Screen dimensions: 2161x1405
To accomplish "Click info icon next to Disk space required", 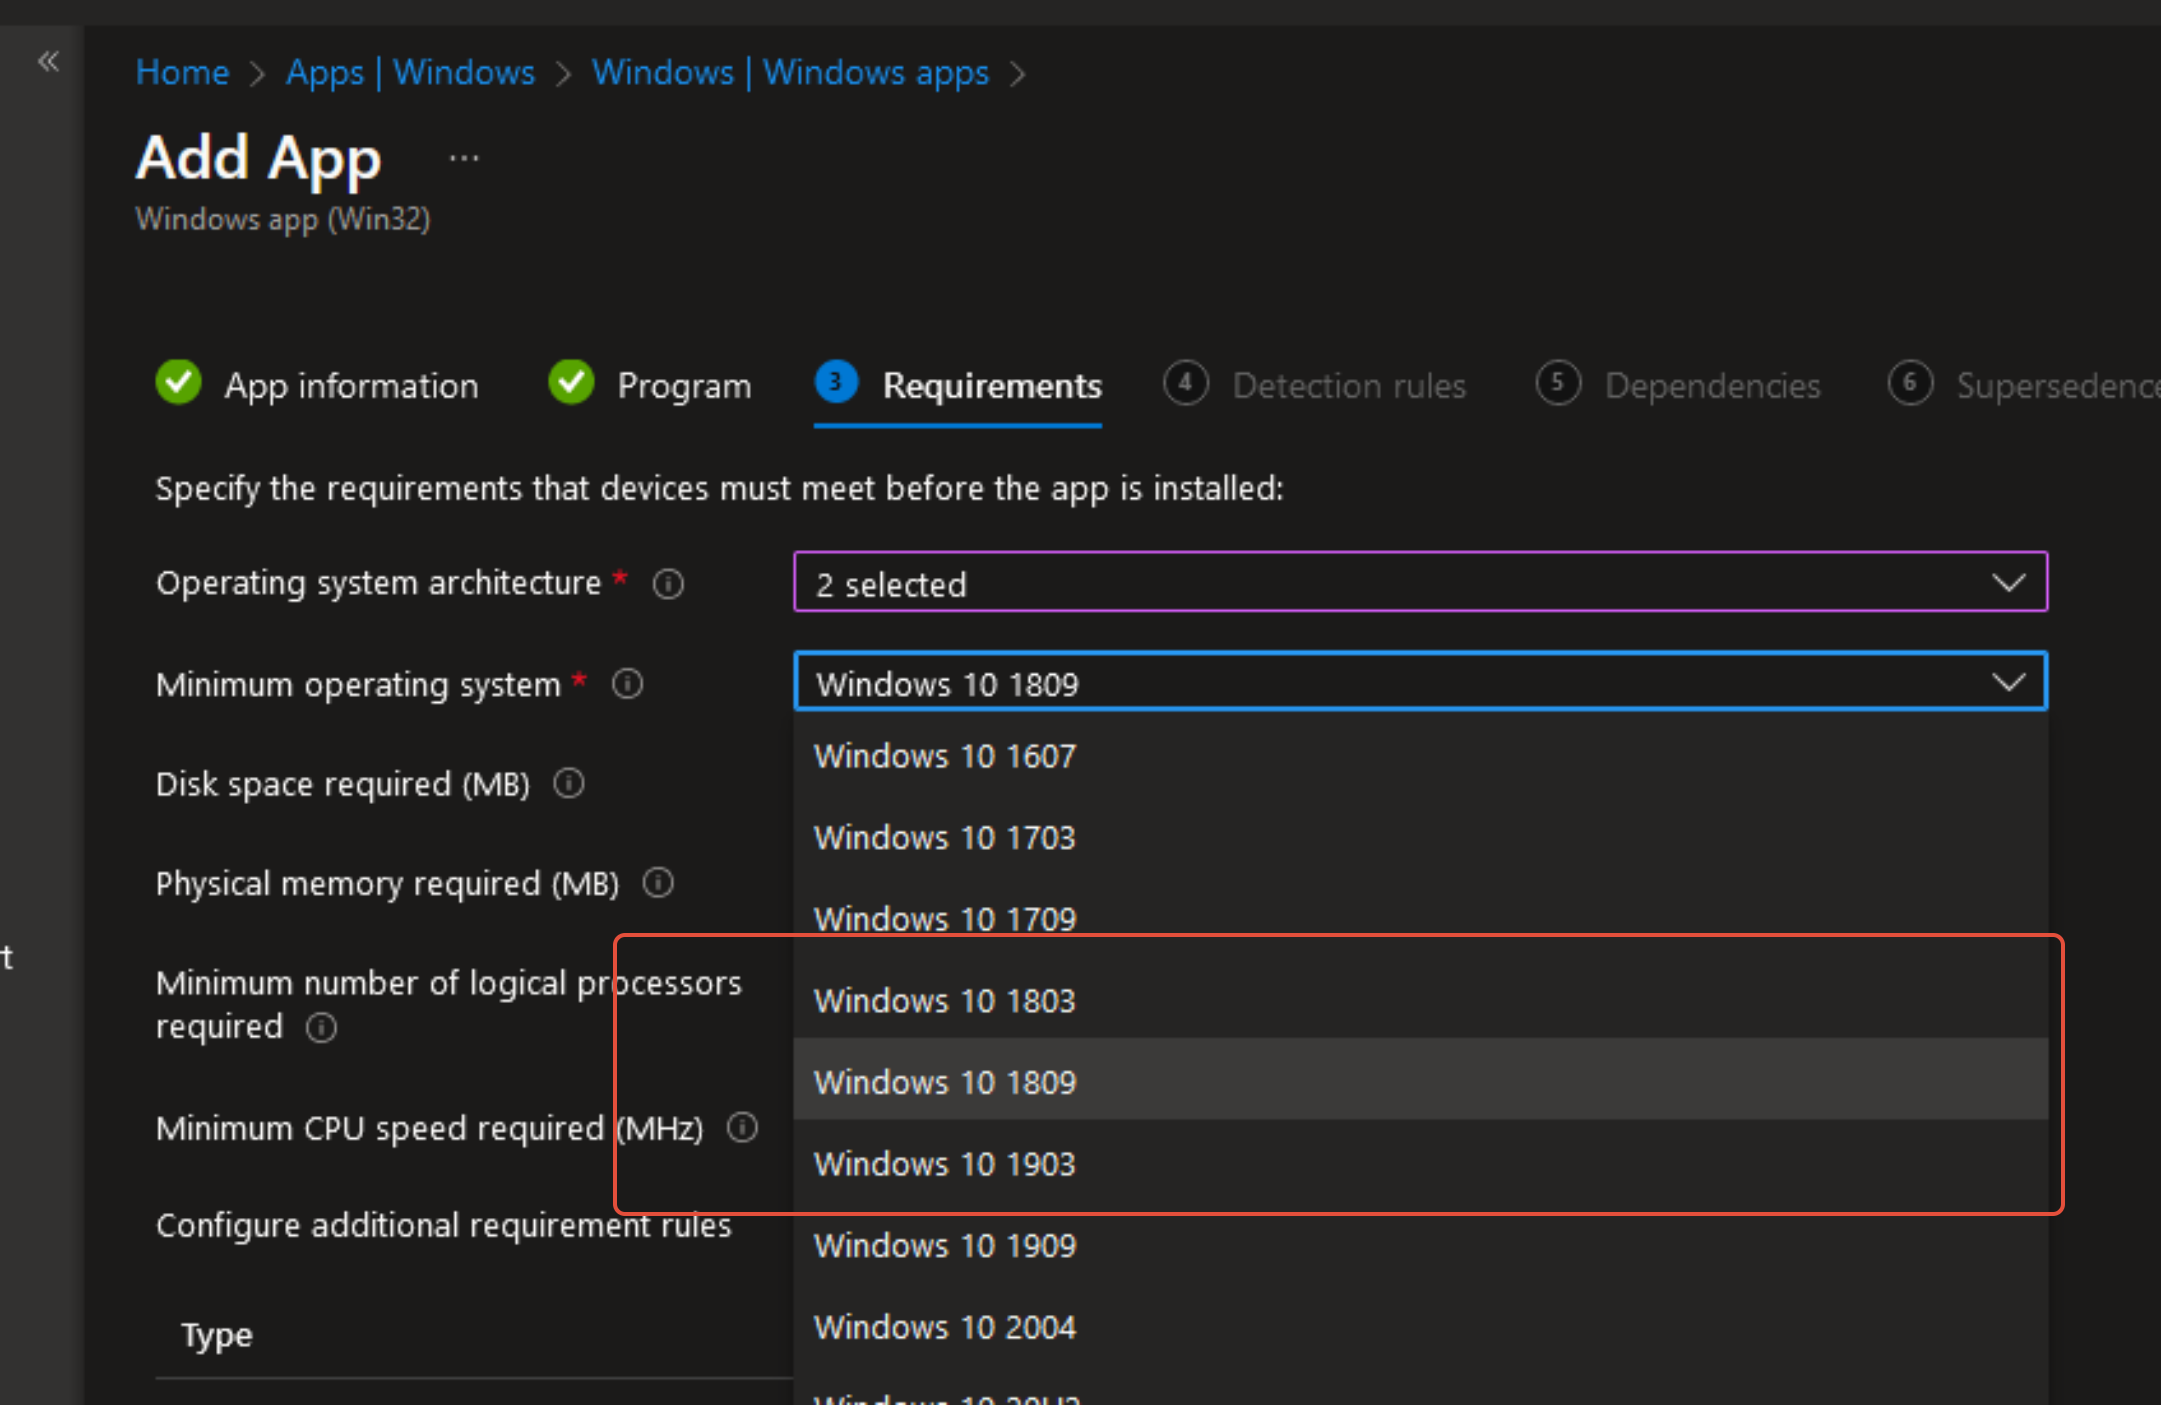I will click(569, 783).
